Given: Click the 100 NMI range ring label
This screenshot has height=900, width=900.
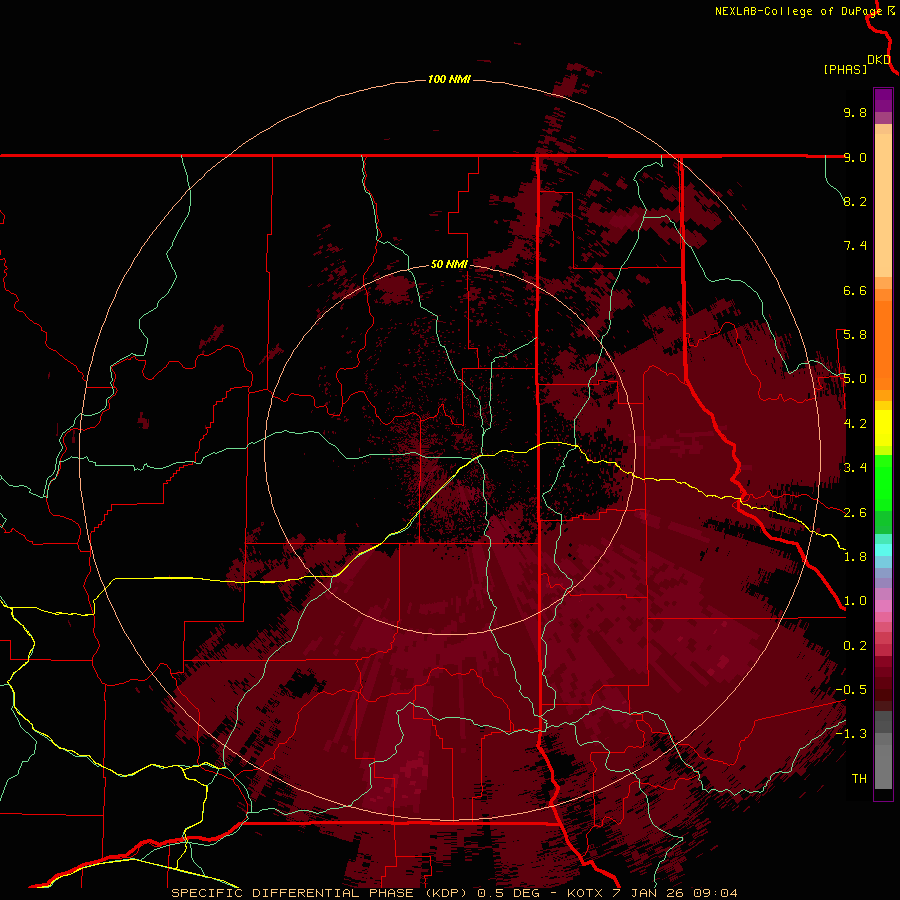Looking at the screenshot, I should (x=449, y=79).
